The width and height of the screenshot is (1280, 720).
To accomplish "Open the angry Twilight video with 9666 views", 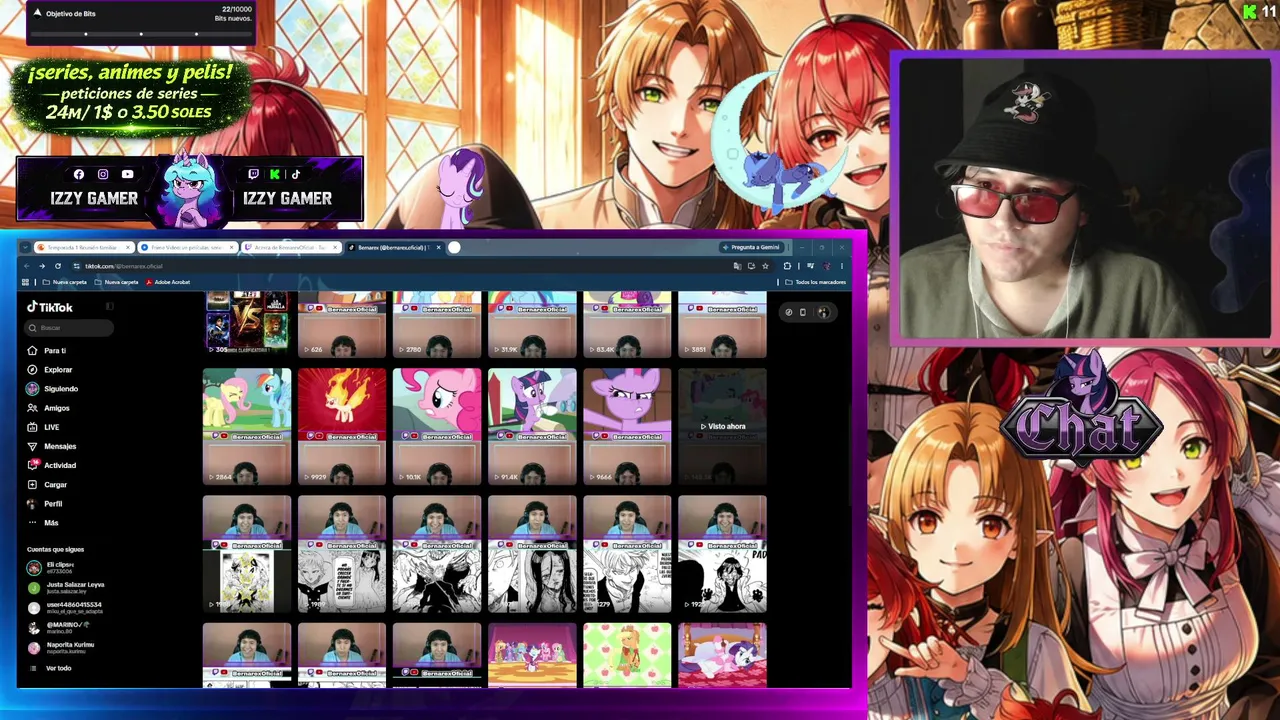I will pyautogui.click(x=627, y=426).
